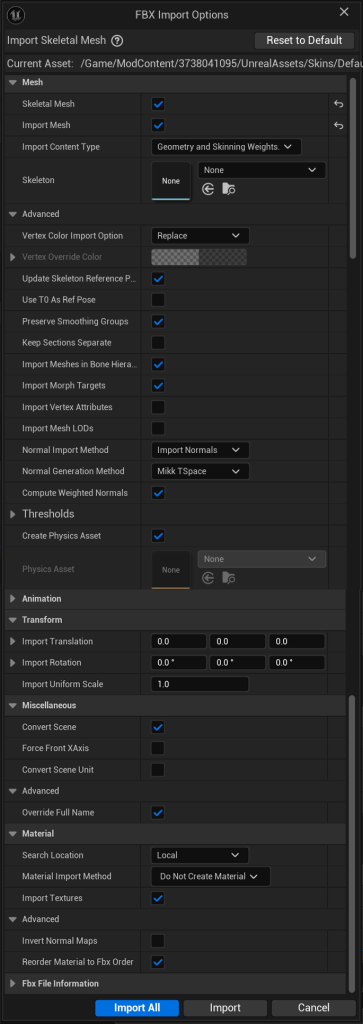
Task: Reset Skeletal Mesh to default arrow
Action: click(x=338, y=104)
